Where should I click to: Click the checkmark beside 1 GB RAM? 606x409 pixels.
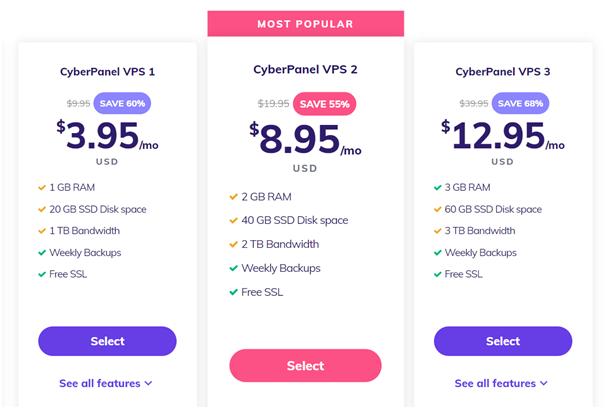point(42,188)
